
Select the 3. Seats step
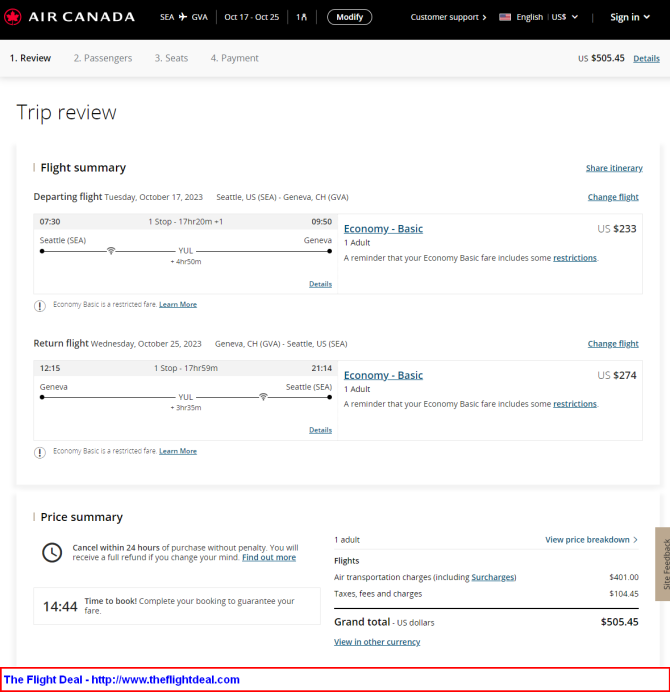171,58
